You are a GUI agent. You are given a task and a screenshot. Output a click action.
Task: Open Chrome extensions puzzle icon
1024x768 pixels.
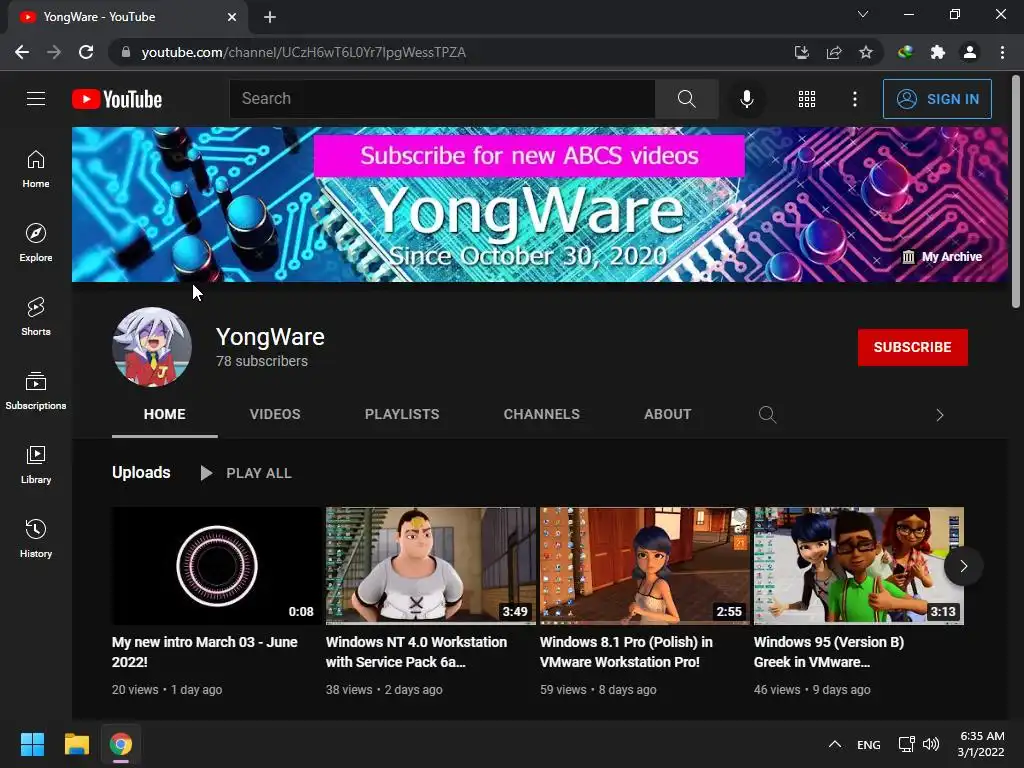click(x=938, y=52)
